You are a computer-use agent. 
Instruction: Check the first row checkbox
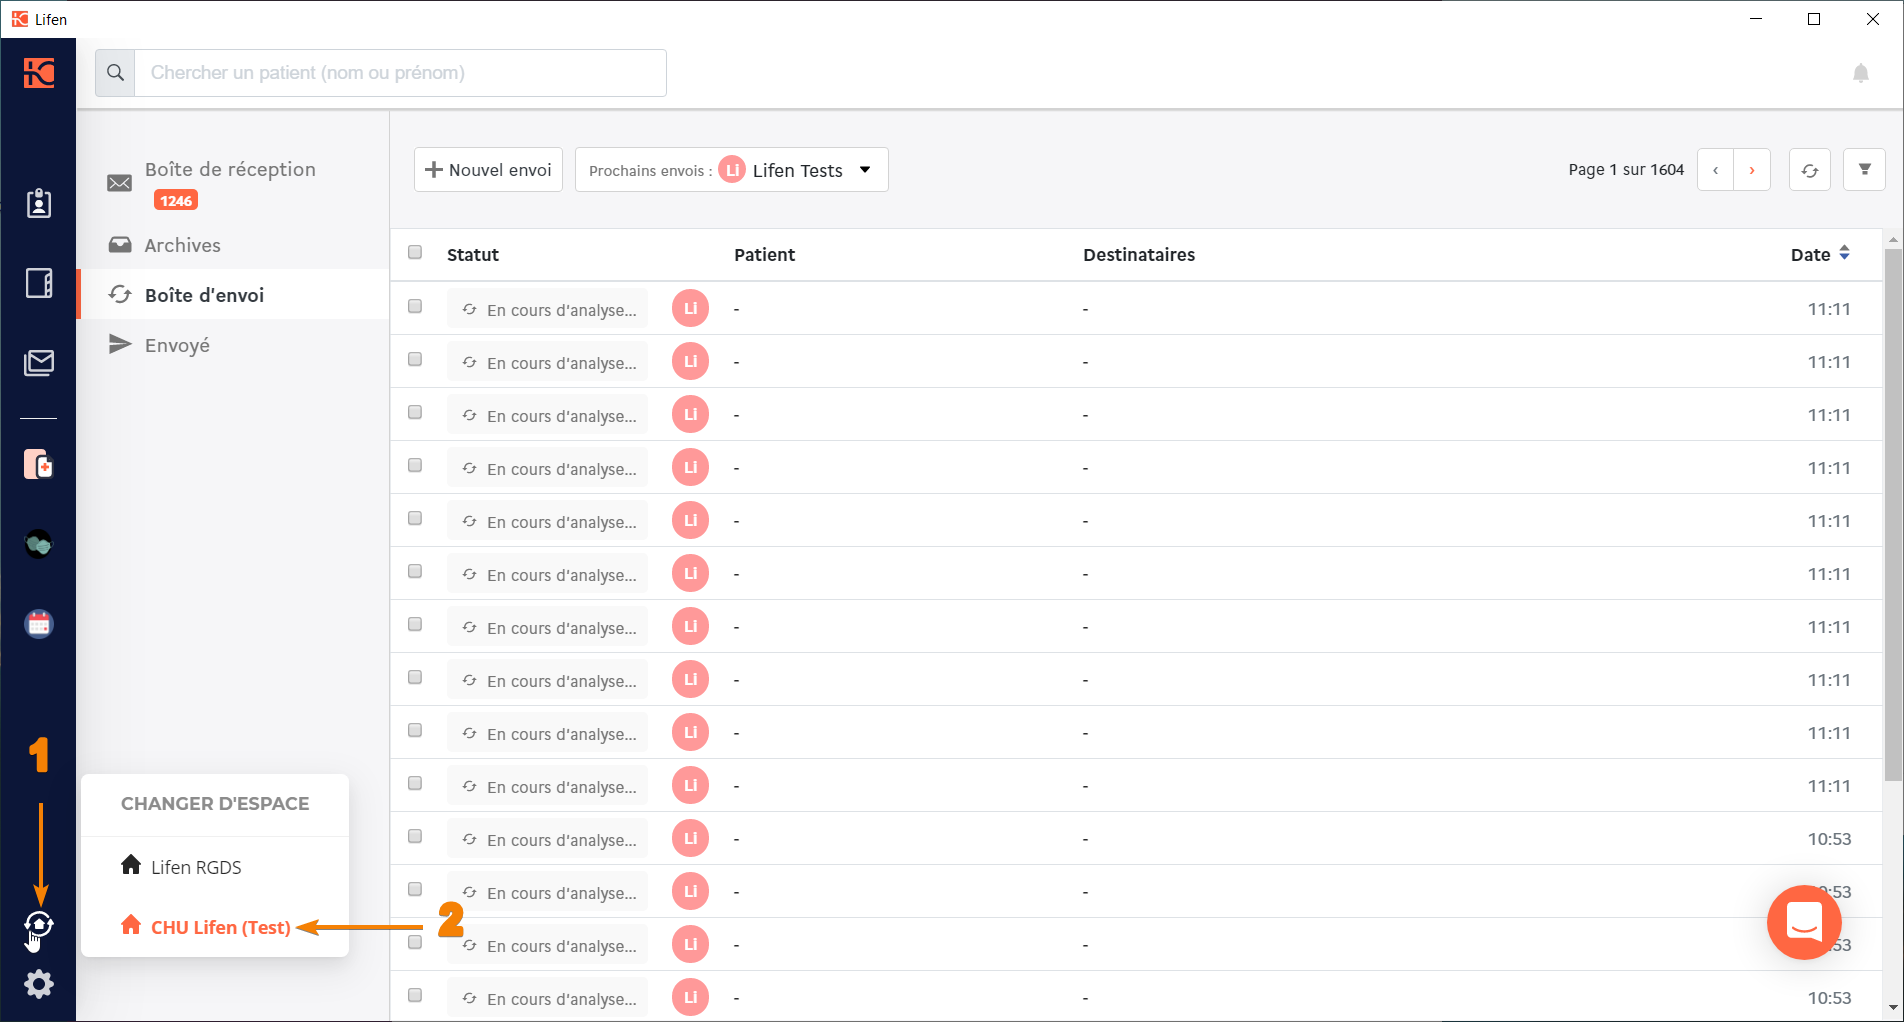click(x=415, y=307)
